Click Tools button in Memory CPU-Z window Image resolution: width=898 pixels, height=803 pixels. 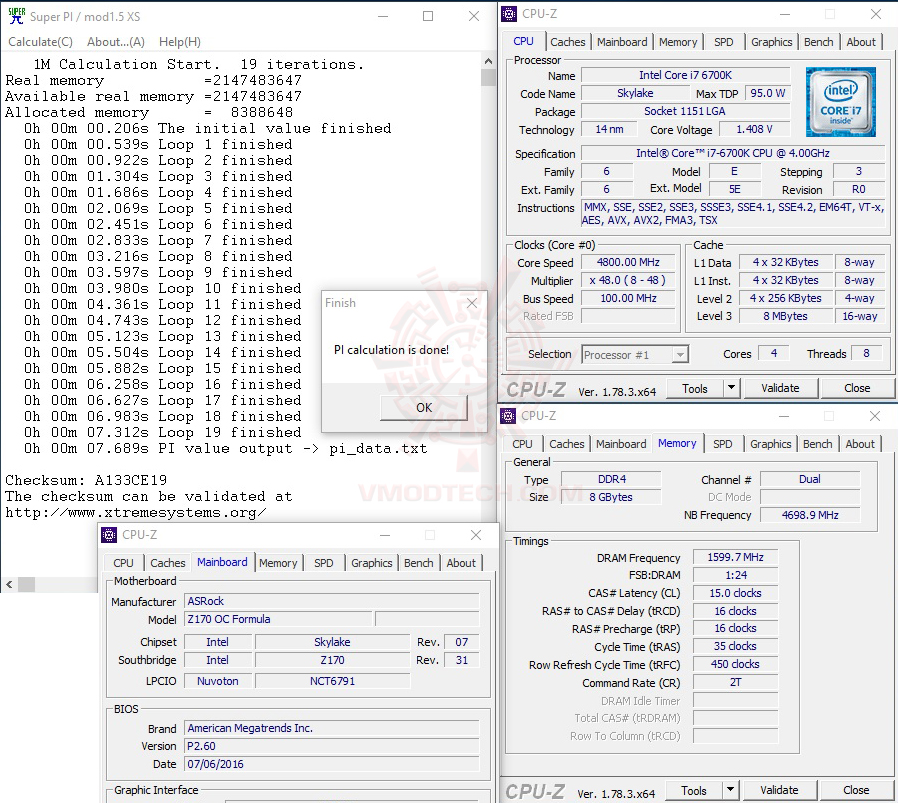pyautogui.click(x=694, y=791)
